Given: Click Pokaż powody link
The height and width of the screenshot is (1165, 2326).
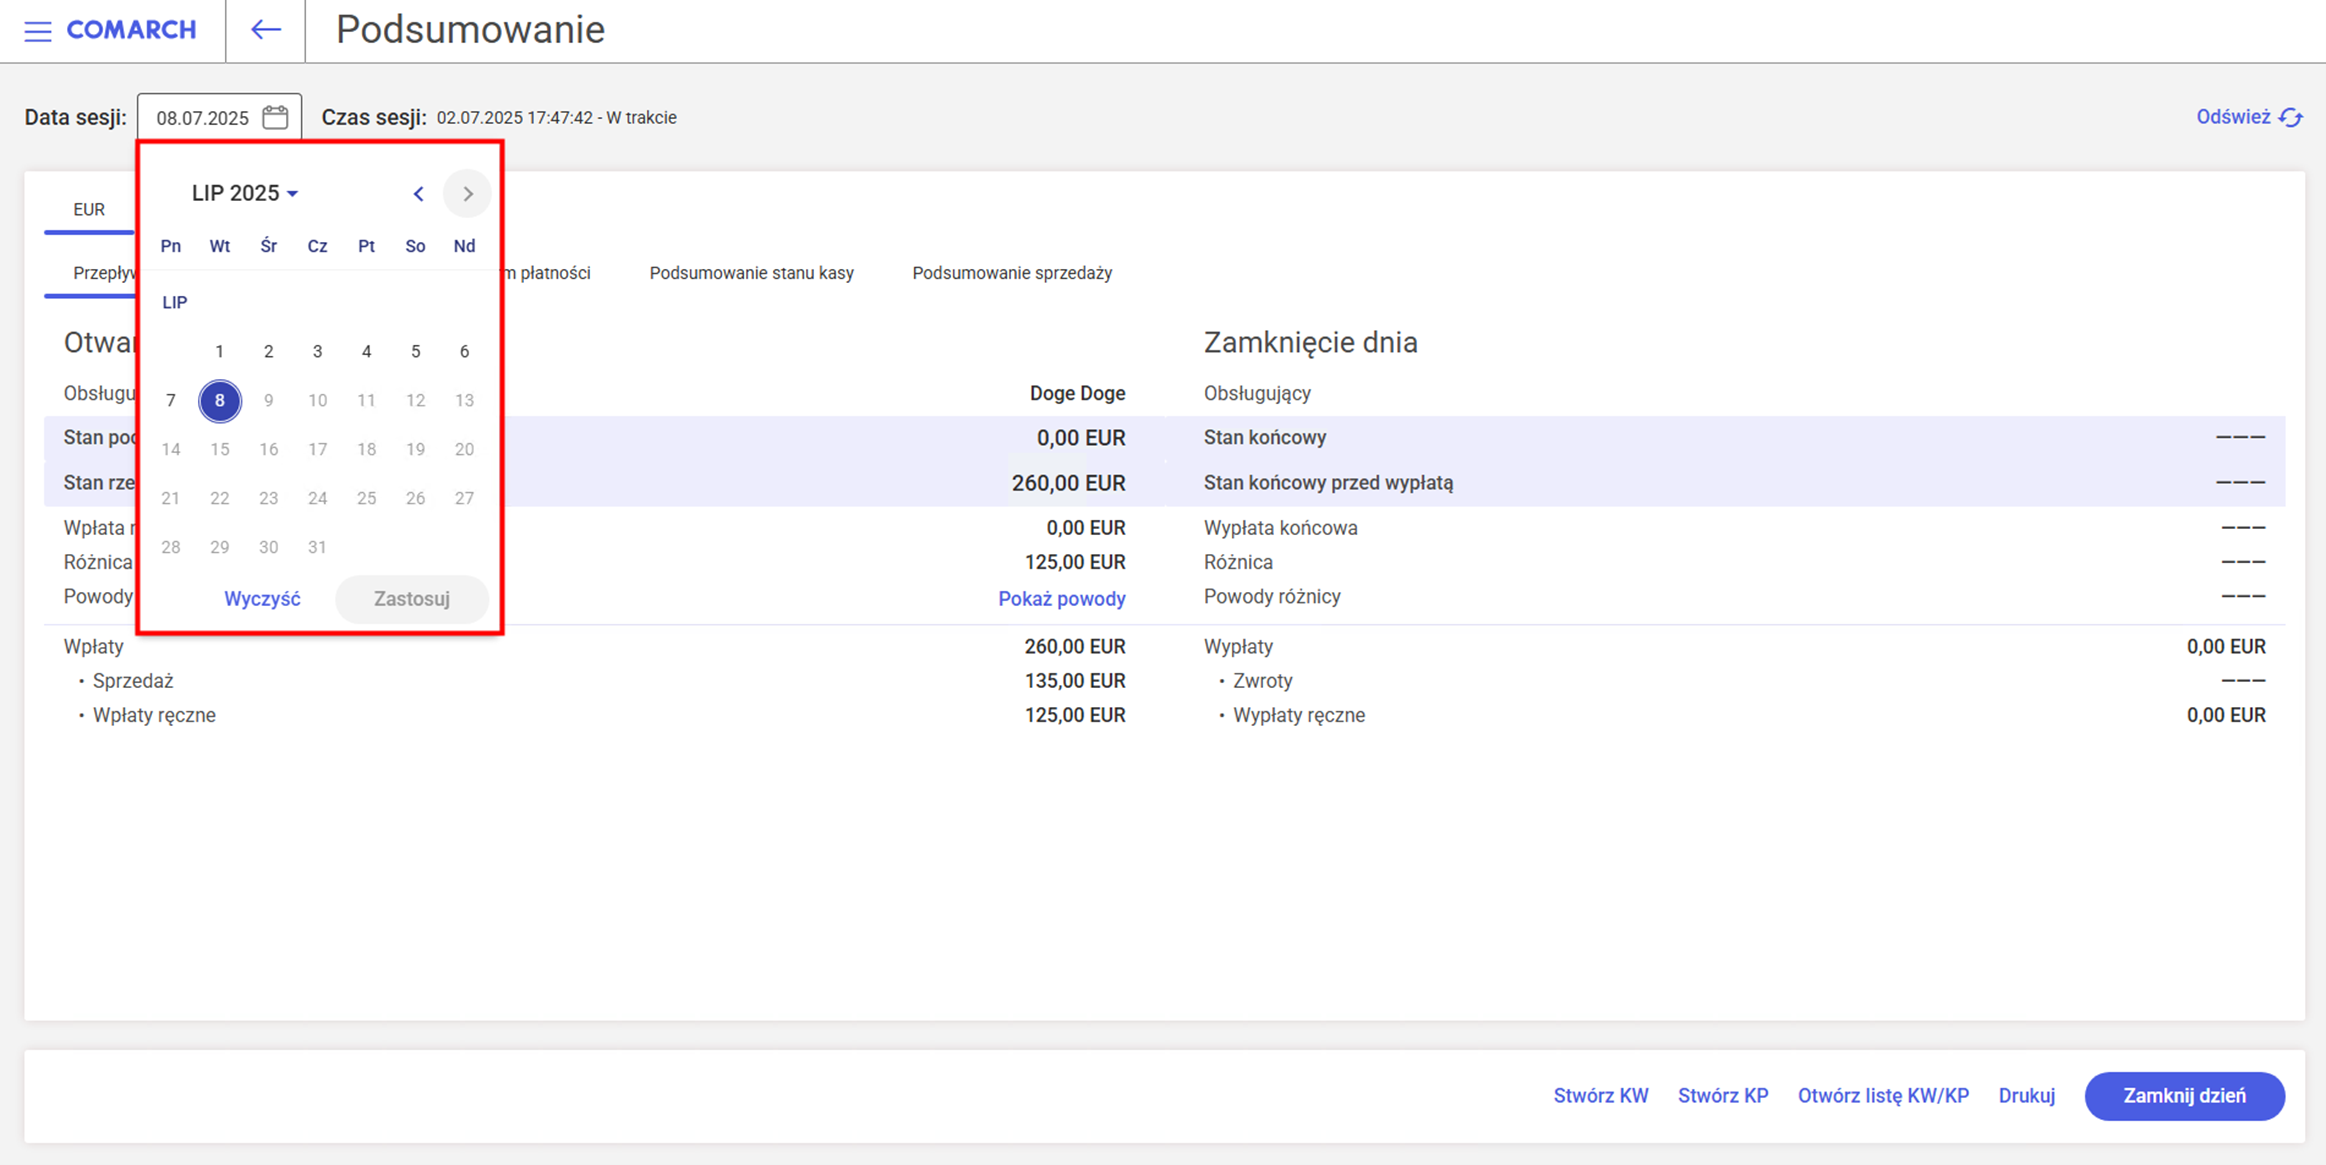Looking at the screenshot, I should [x=1062, y=599].
